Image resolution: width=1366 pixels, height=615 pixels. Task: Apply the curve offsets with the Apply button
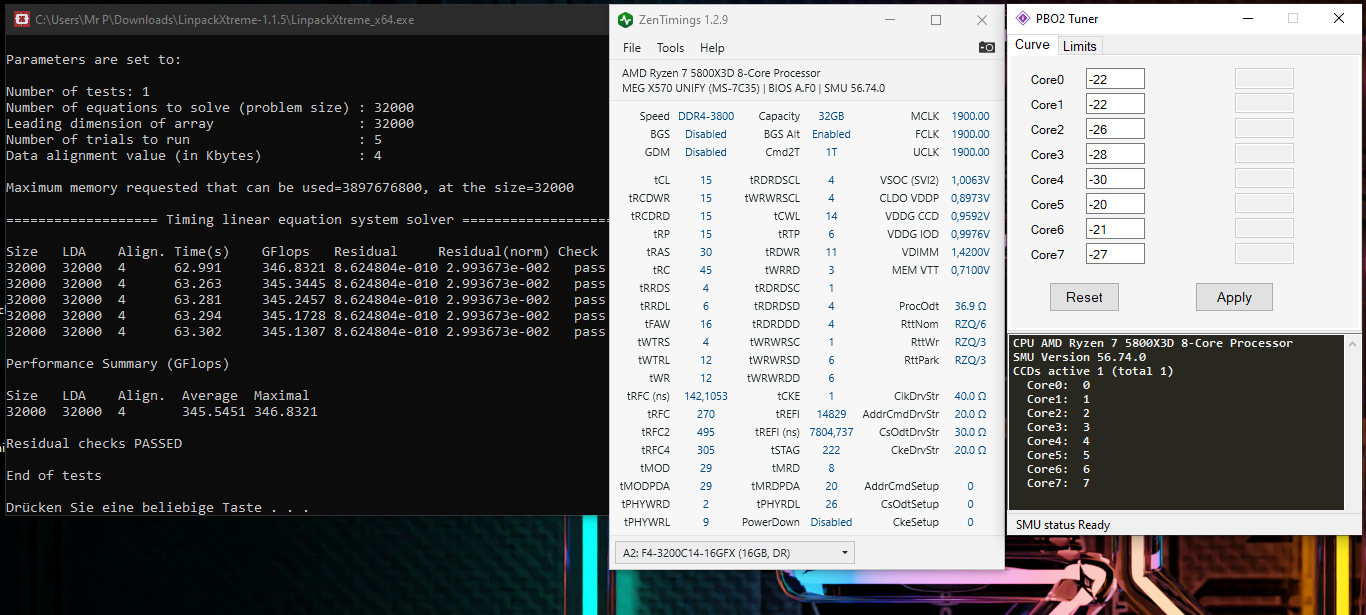(x=1233, y=297)
